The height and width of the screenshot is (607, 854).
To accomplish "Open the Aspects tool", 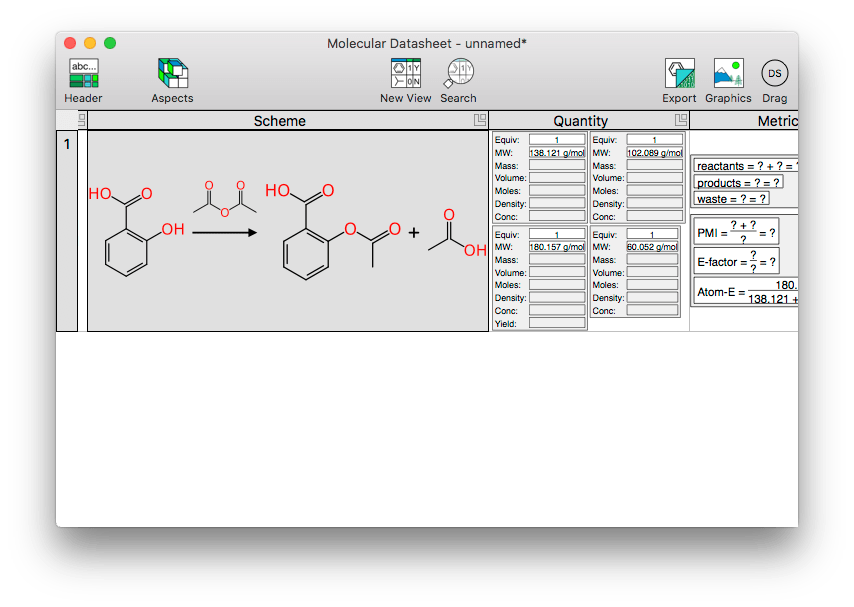I will 172,74.
